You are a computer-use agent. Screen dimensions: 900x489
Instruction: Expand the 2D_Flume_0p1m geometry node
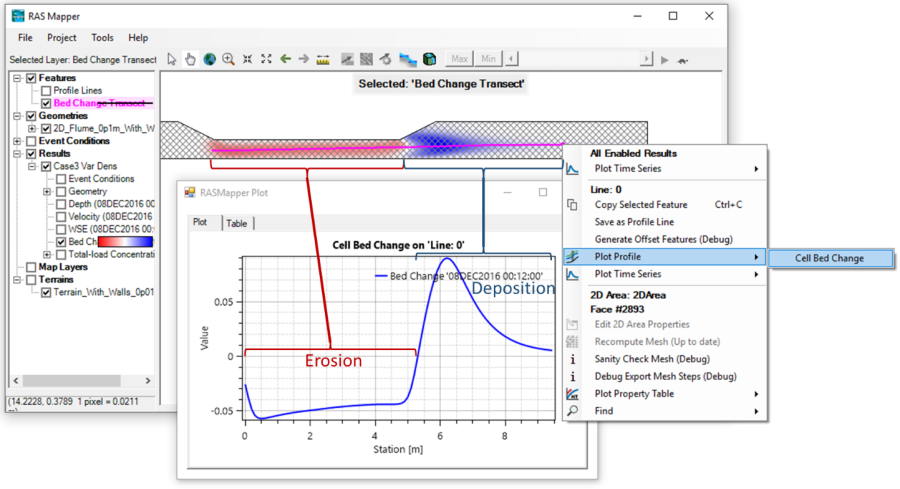32,129
